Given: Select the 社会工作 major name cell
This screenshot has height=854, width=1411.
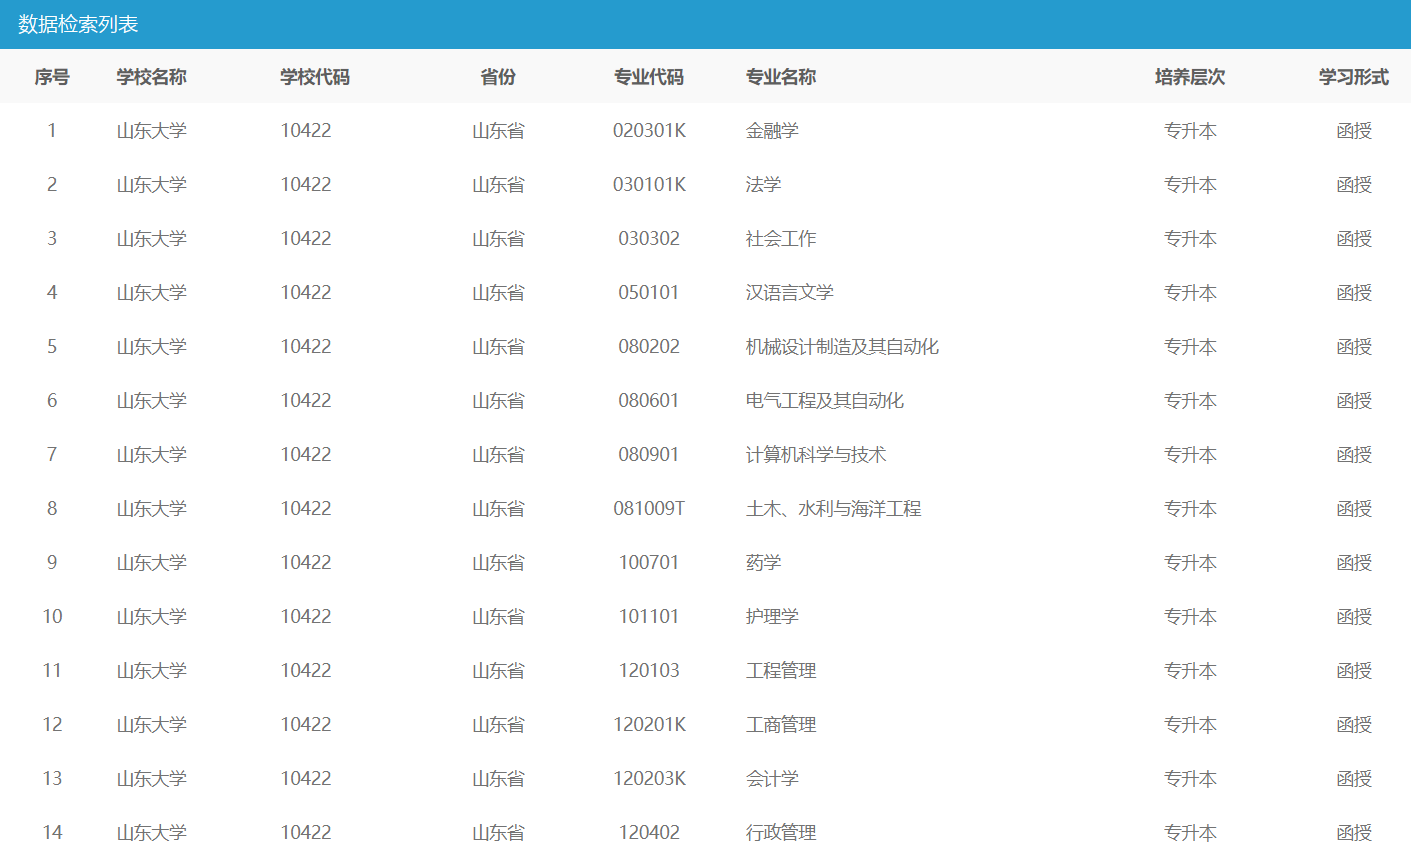Looking at the screenshot, I should tap(781, 239).
